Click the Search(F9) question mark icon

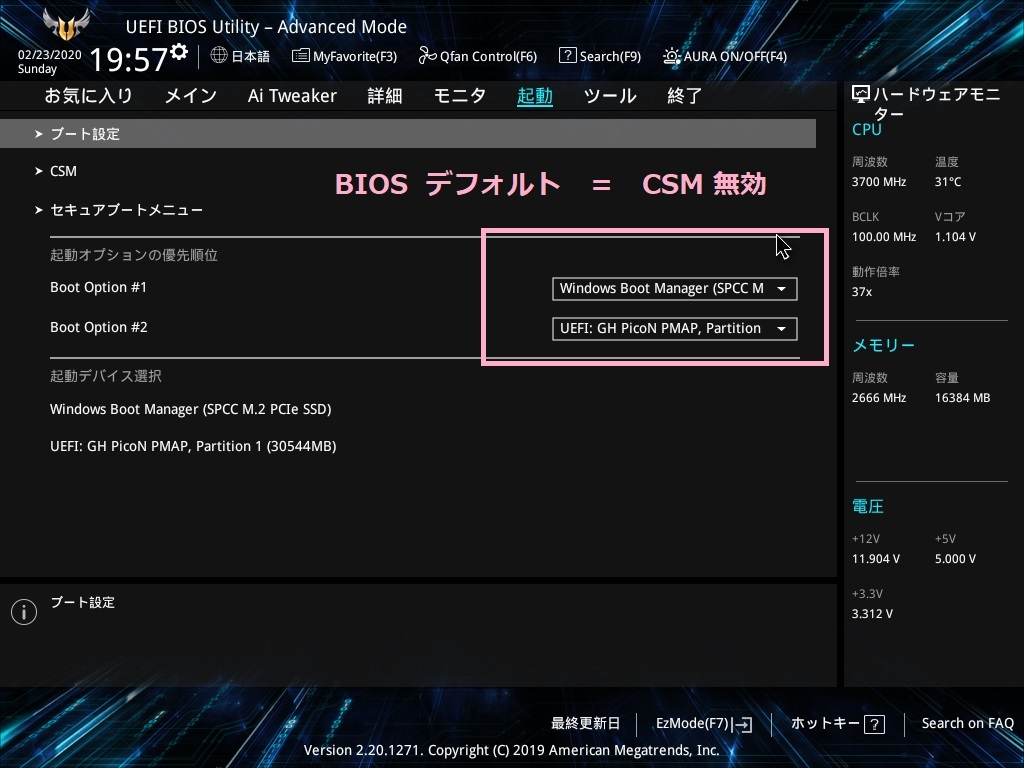click(x=568, y=56)
